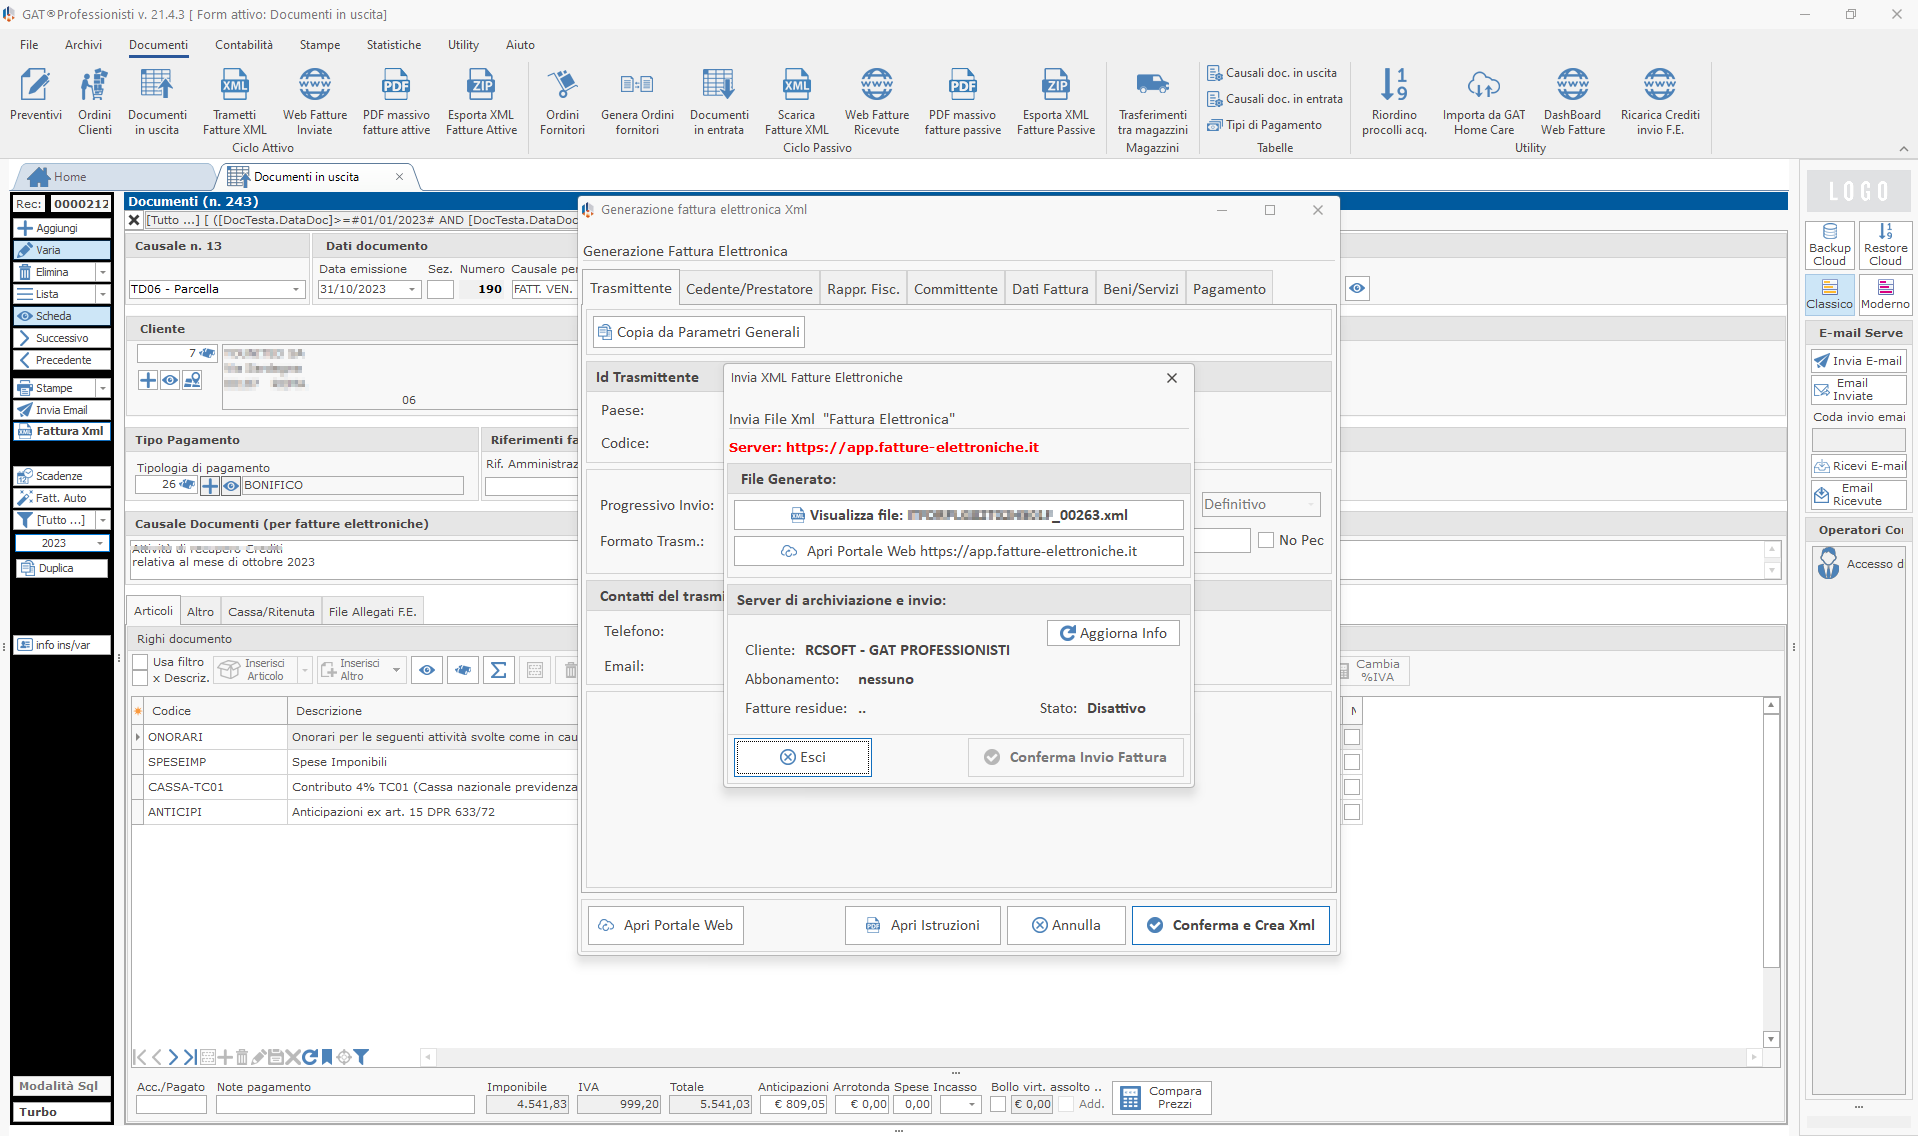Click Backup Cloud icon in right panel

(1830, 245)
